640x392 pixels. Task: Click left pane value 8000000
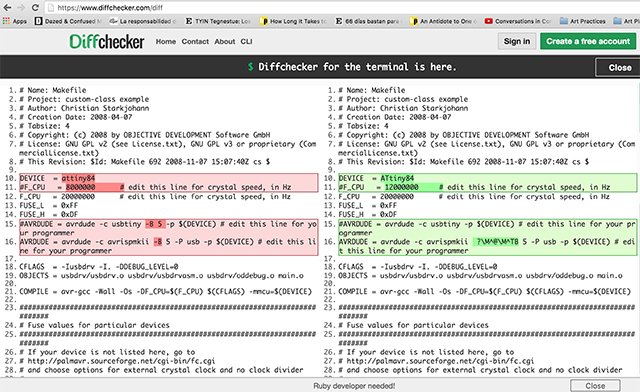click(x=80, y=187)
